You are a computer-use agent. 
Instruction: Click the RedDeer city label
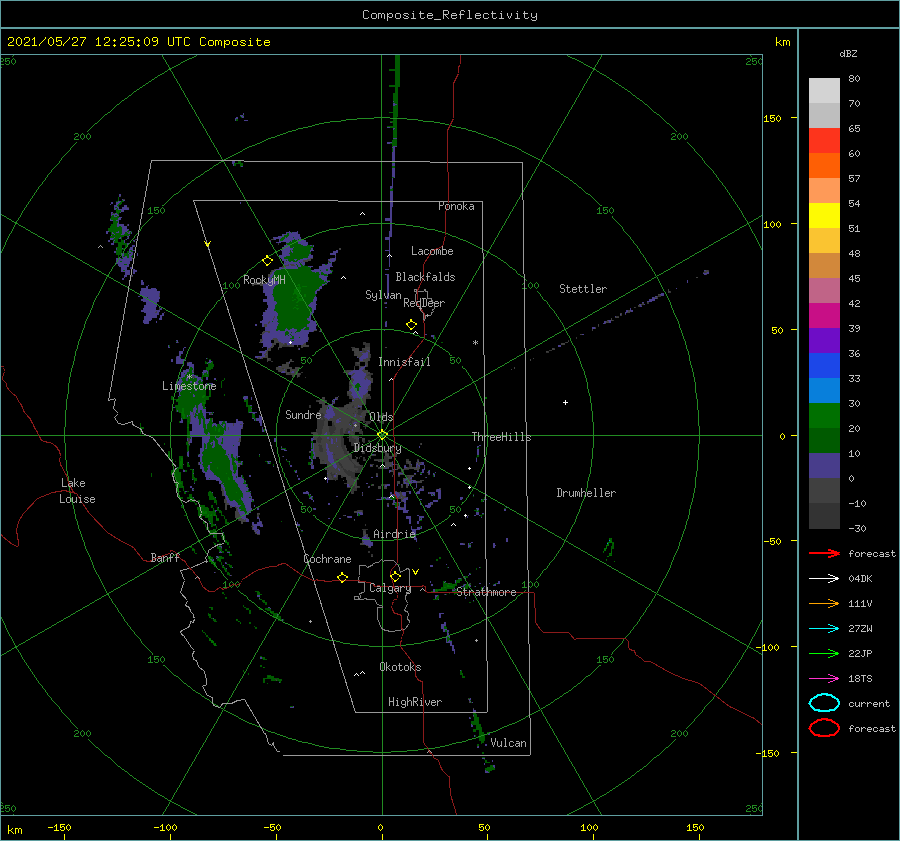click(x=424, y=303)
